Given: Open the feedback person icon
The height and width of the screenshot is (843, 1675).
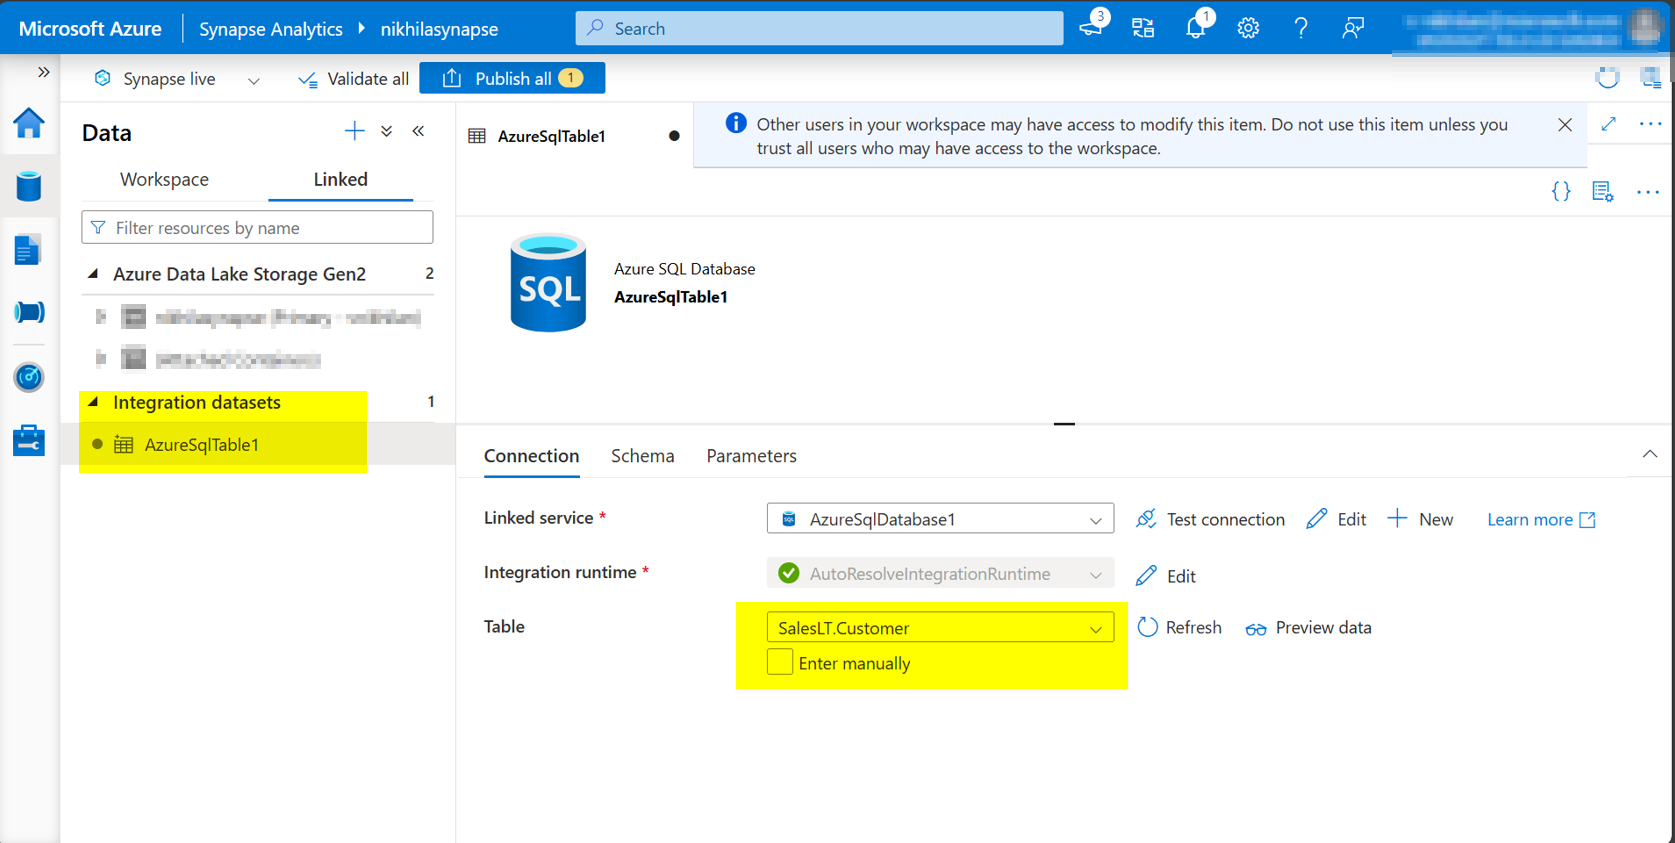Looking at the screenshot, I should pyautogui.click(x=1352, y=28).
